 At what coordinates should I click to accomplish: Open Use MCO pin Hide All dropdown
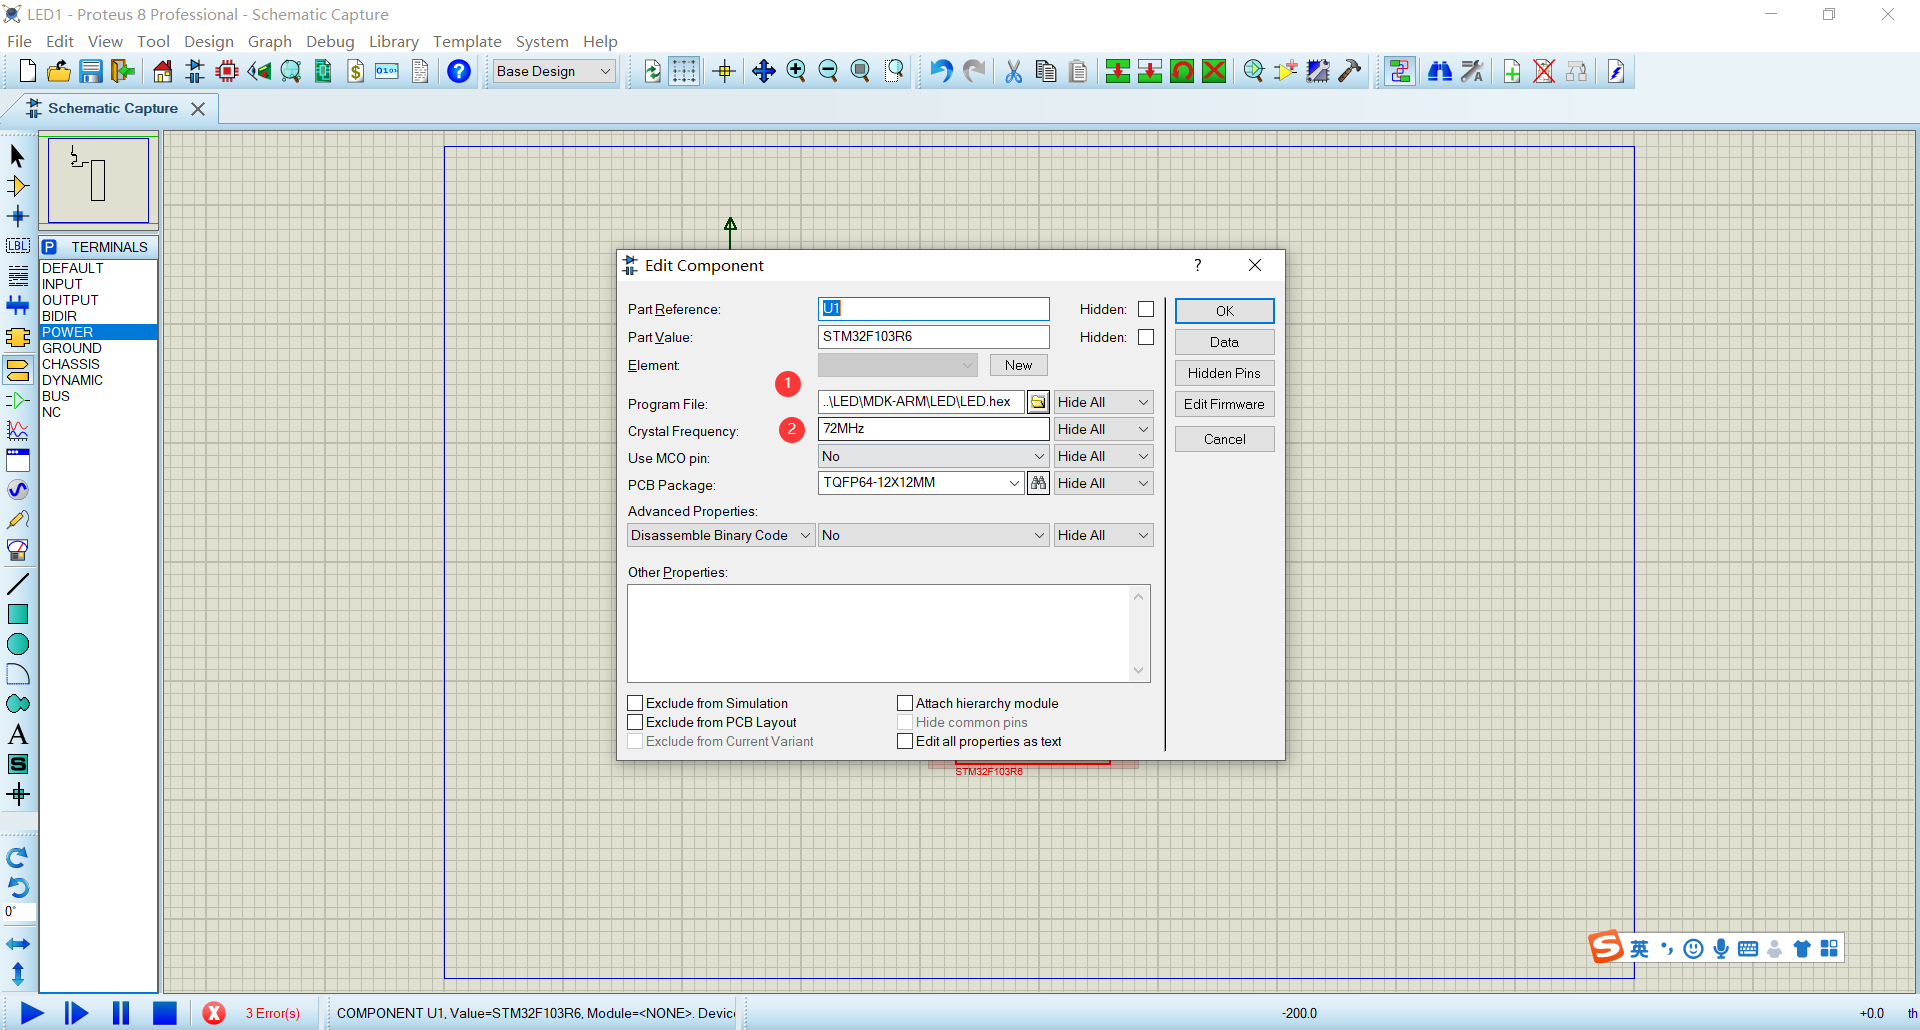[1103, 456]
